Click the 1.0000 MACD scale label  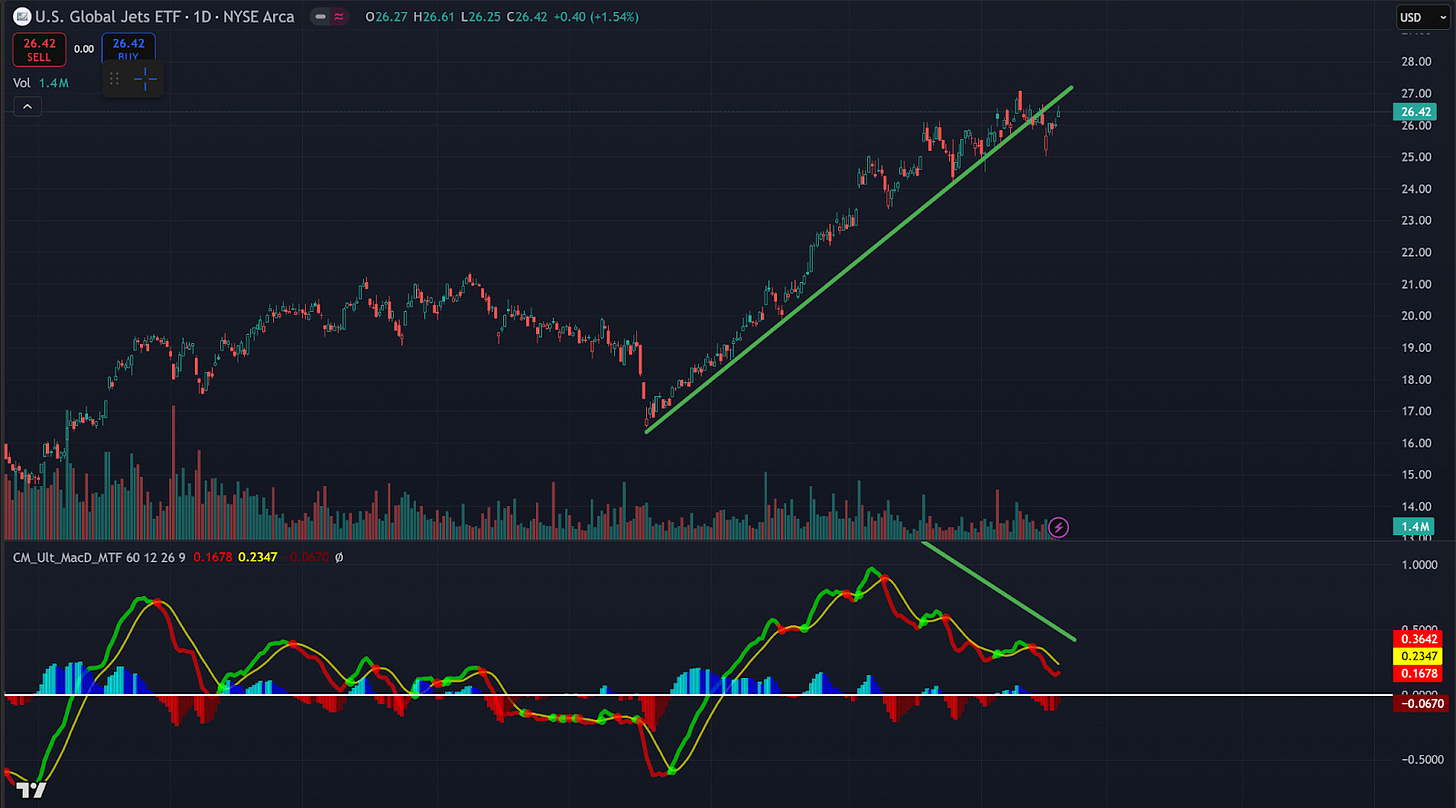(1418, 565)
